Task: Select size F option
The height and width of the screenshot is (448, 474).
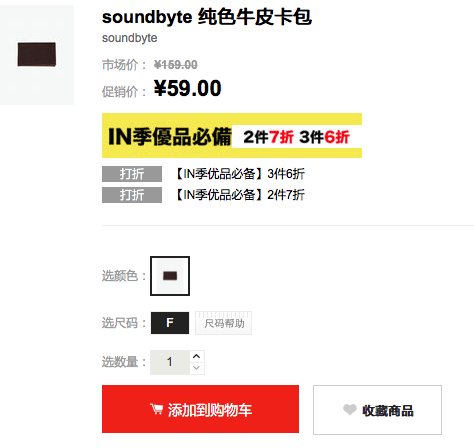Action: tap(170, 323)
